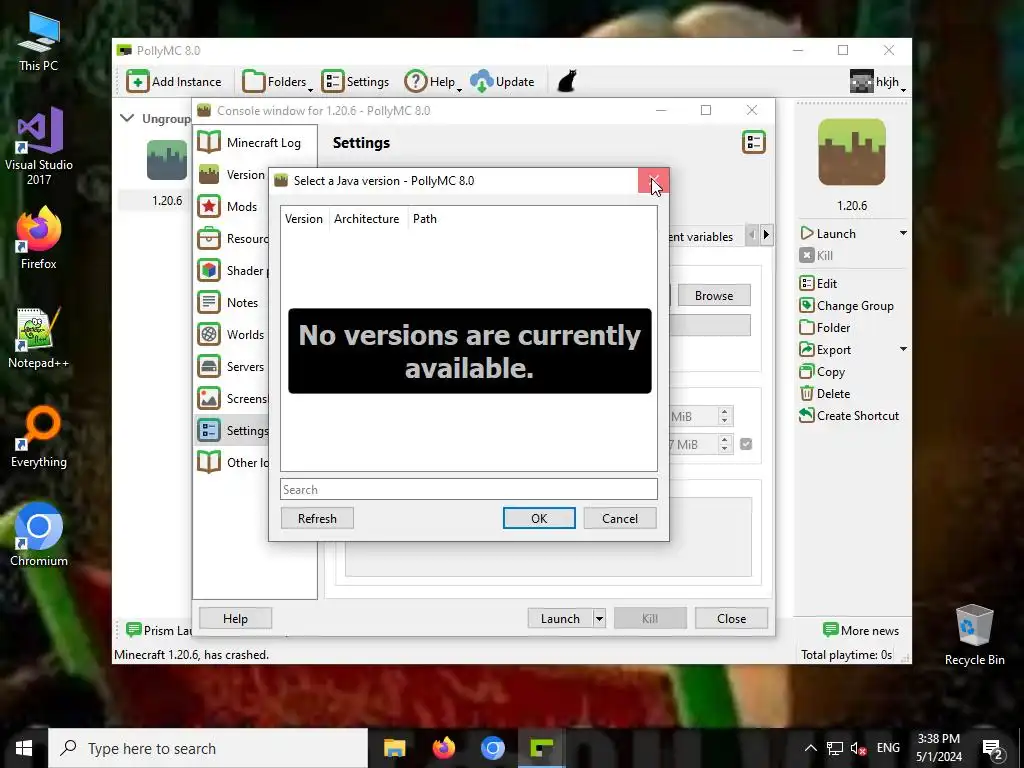Open Firefox from the taskbar
Viewport: 1024px width, 768px height.
pyautogui.click(x=443, y=748)
